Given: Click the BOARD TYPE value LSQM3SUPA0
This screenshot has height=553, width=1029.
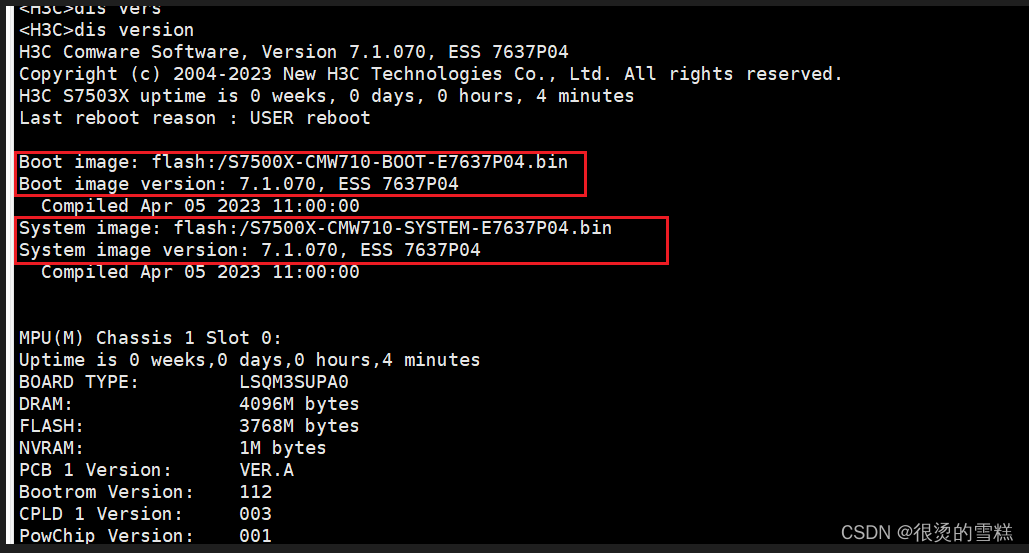Looking at the screenshot, I should (293, 382).
